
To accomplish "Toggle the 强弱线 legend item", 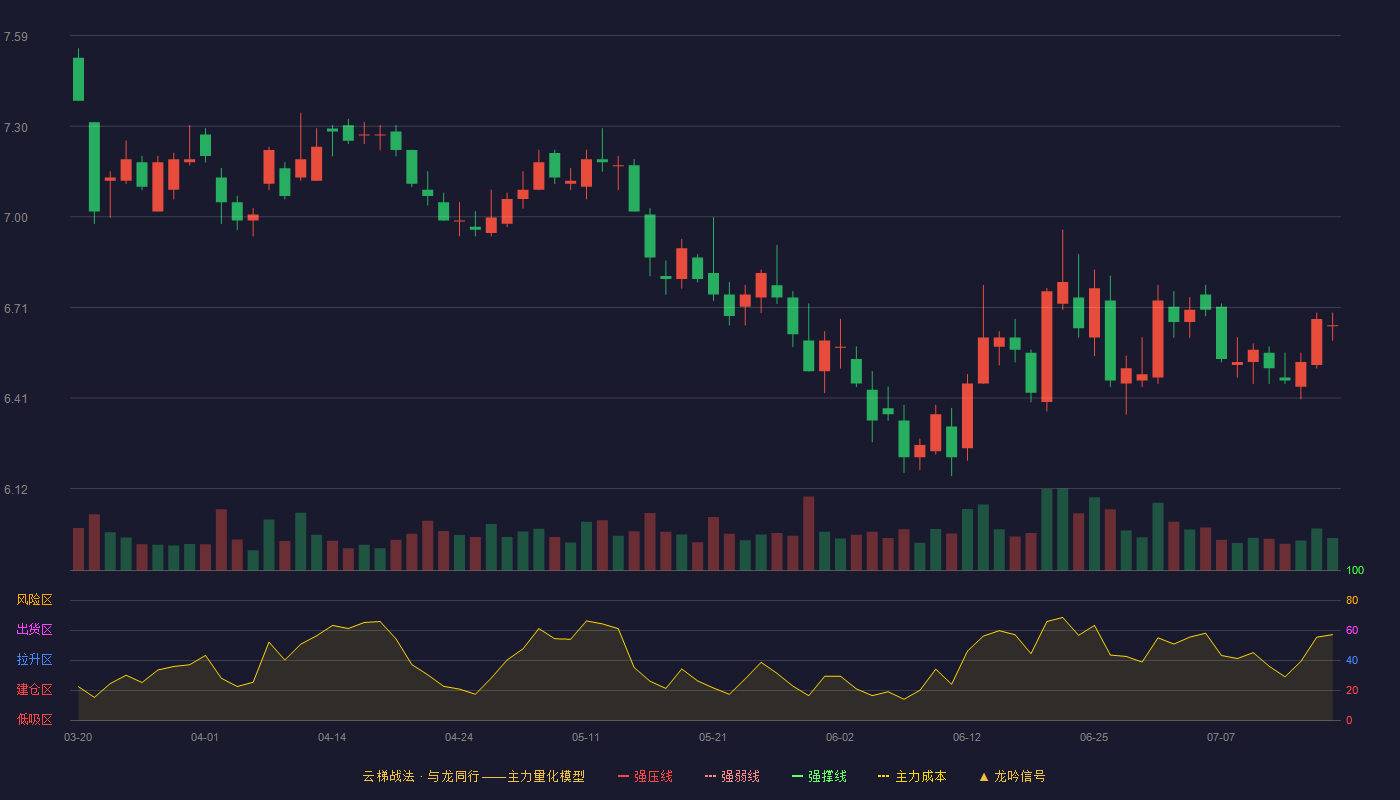I will pyautogui.click(x=732, y=776).
